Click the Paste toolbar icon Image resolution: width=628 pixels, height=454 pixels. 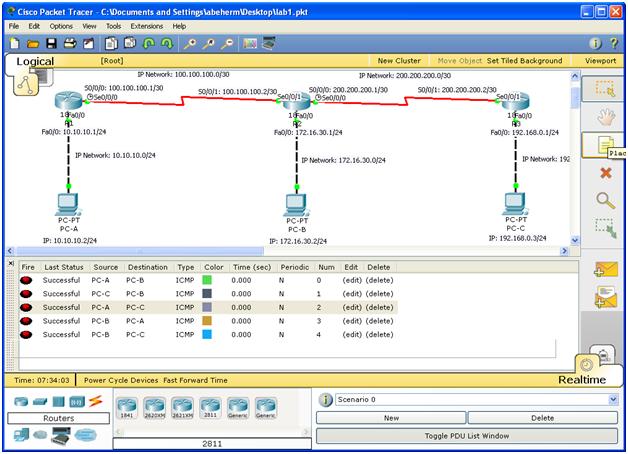point(130,42)
